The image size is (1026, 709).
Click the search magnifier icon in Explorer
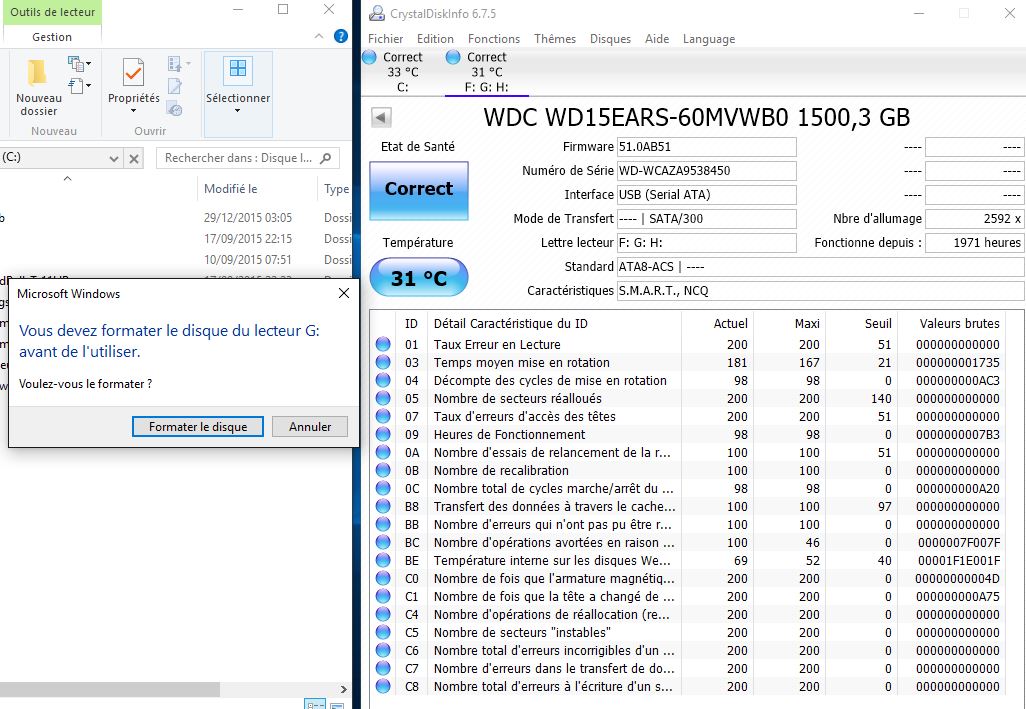(327, 158)
